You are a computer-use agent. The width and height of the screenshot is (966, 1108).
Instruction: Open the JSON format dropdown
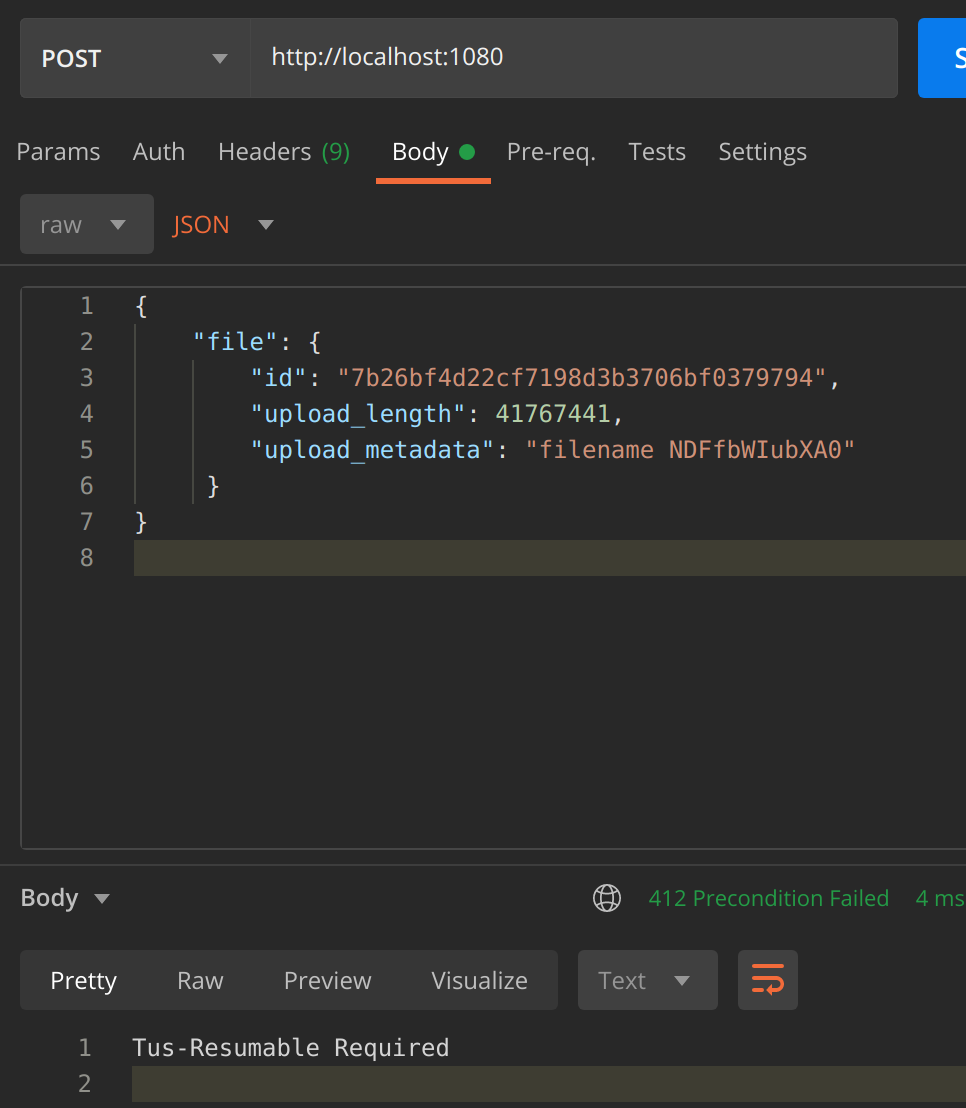(223, 225)
